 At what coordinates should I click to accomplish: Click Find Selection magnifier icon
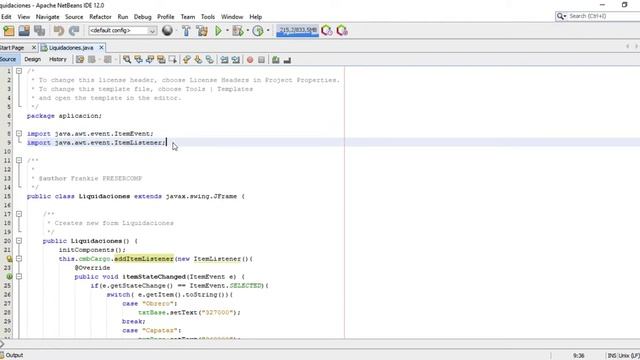pyautogui.click(x=127, y=60)
